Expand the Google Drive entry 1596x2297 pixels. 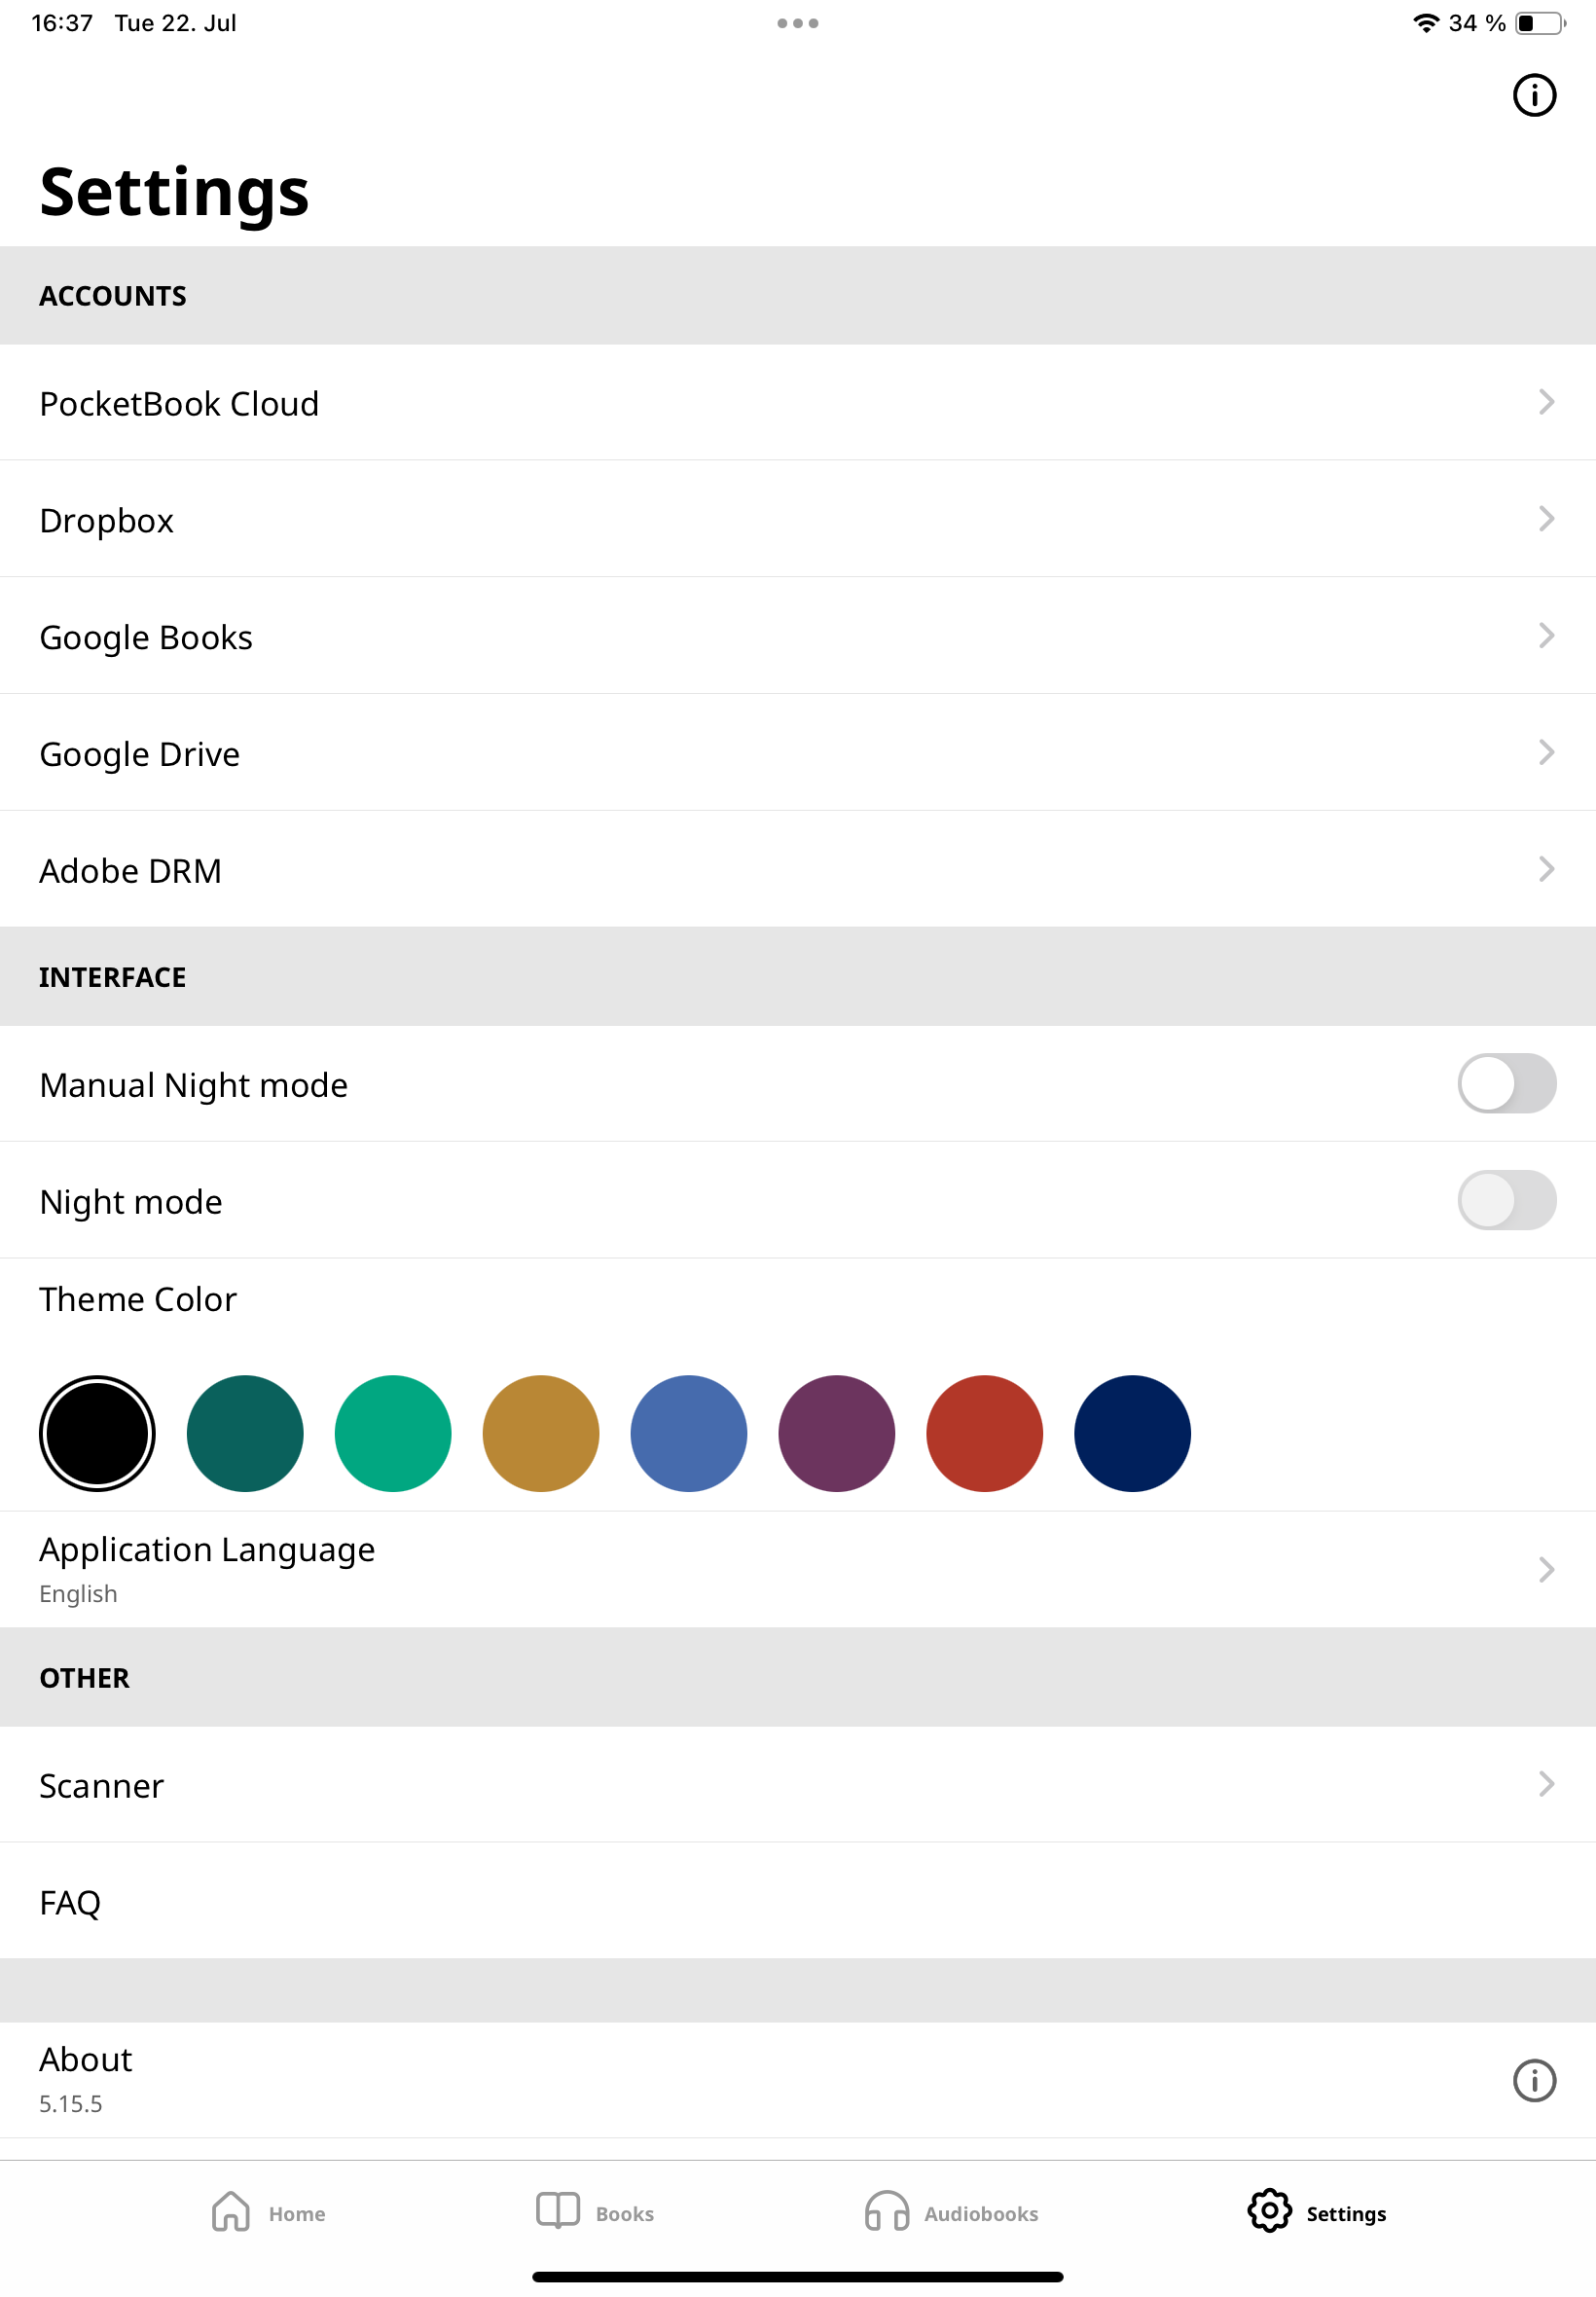coord(798,753)
